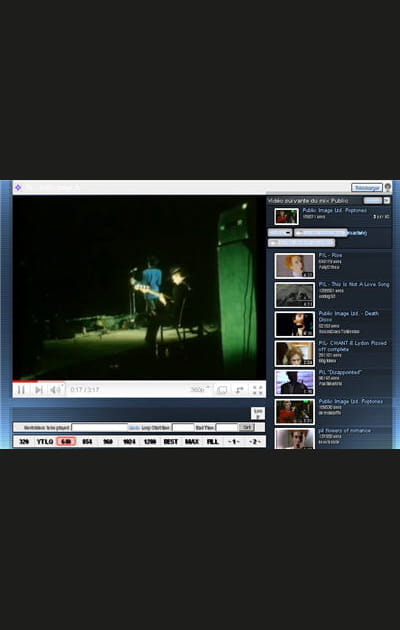Open the lower Public Image Ltd. Poptones thumbnail
This screenshot has height=630, width=400.
pos(294,412)
